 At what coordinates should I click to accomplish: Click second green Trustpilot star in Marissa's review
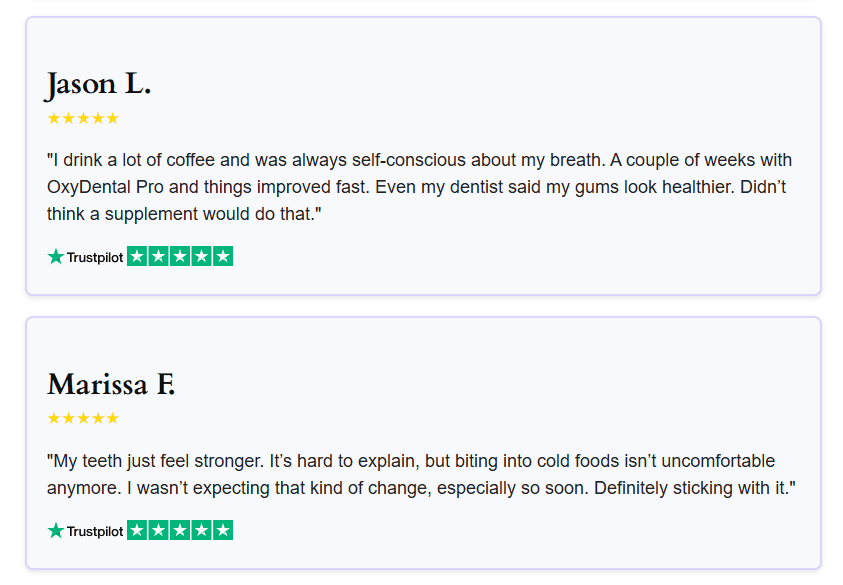[x=159, y=530]
